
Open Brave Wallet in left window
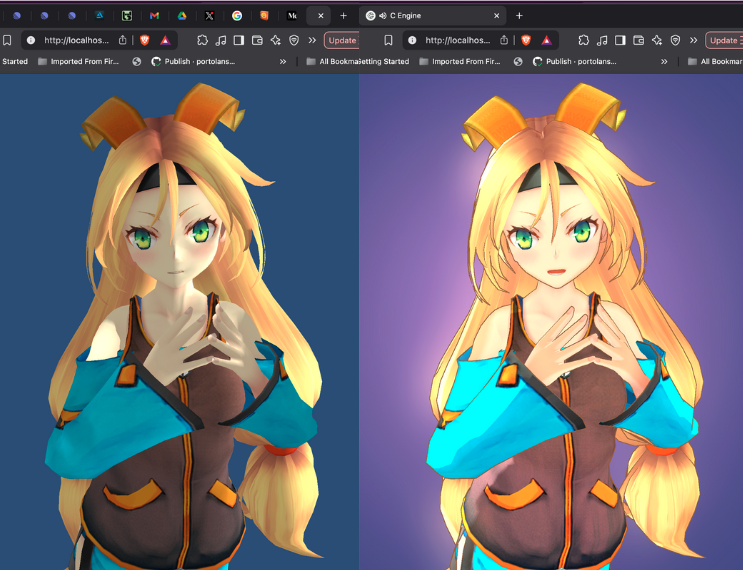tap(257, 40)
